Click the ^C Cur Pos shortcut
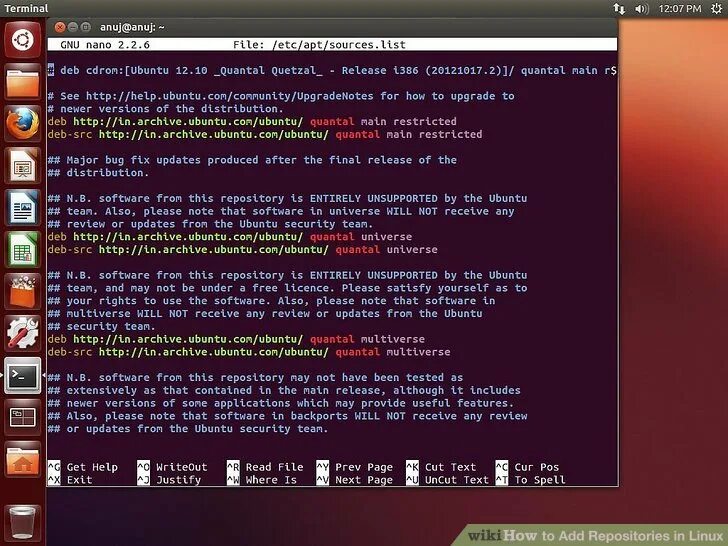The image size is (728, 546). click(x=527, y=467)
